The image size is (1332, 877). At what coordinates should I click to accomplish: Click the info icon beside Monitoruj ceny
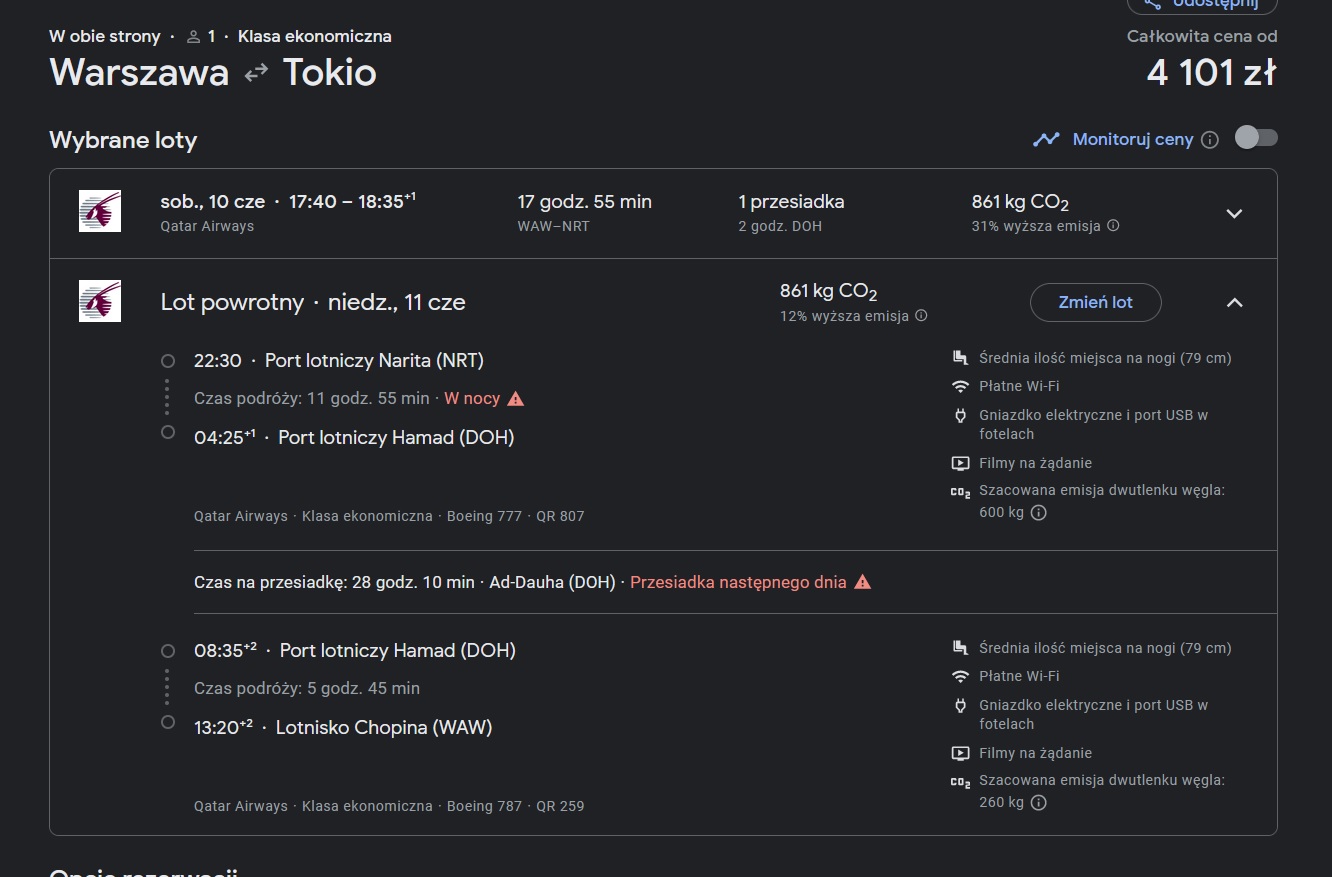point(1210,140)
